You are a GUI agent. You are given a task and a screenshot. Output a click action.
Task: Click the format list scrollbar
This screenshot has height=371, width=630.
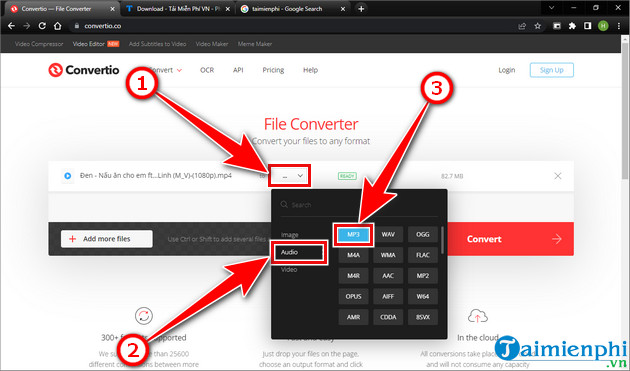click(442, 240)
